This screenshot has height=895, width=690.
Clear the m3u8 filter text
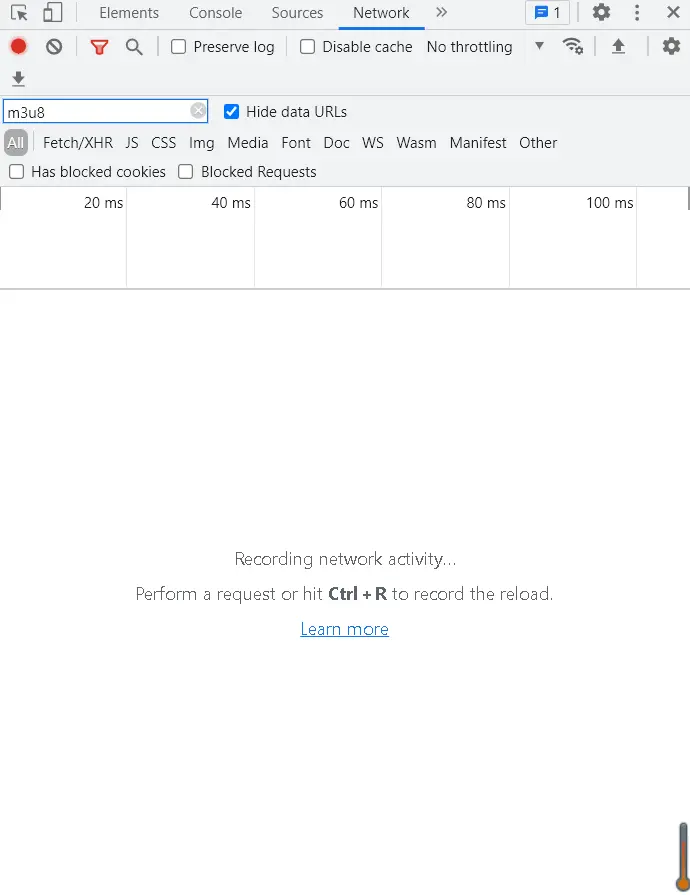198,111
